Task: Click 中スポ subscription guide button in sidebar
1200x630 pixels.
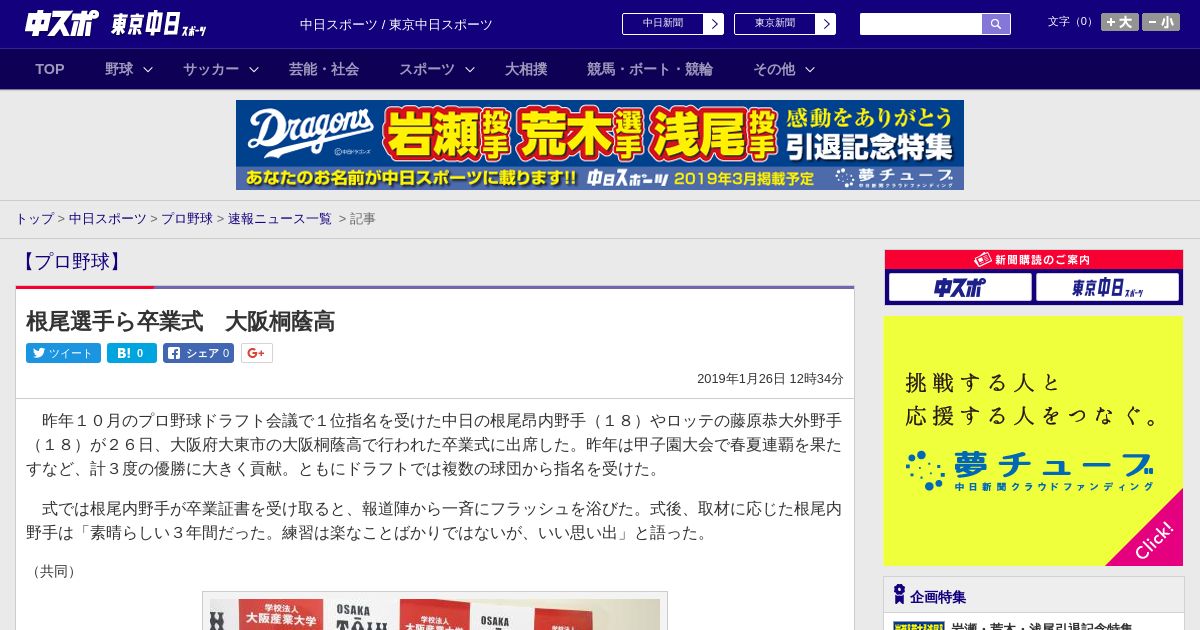Action: [x=960, y=288]
